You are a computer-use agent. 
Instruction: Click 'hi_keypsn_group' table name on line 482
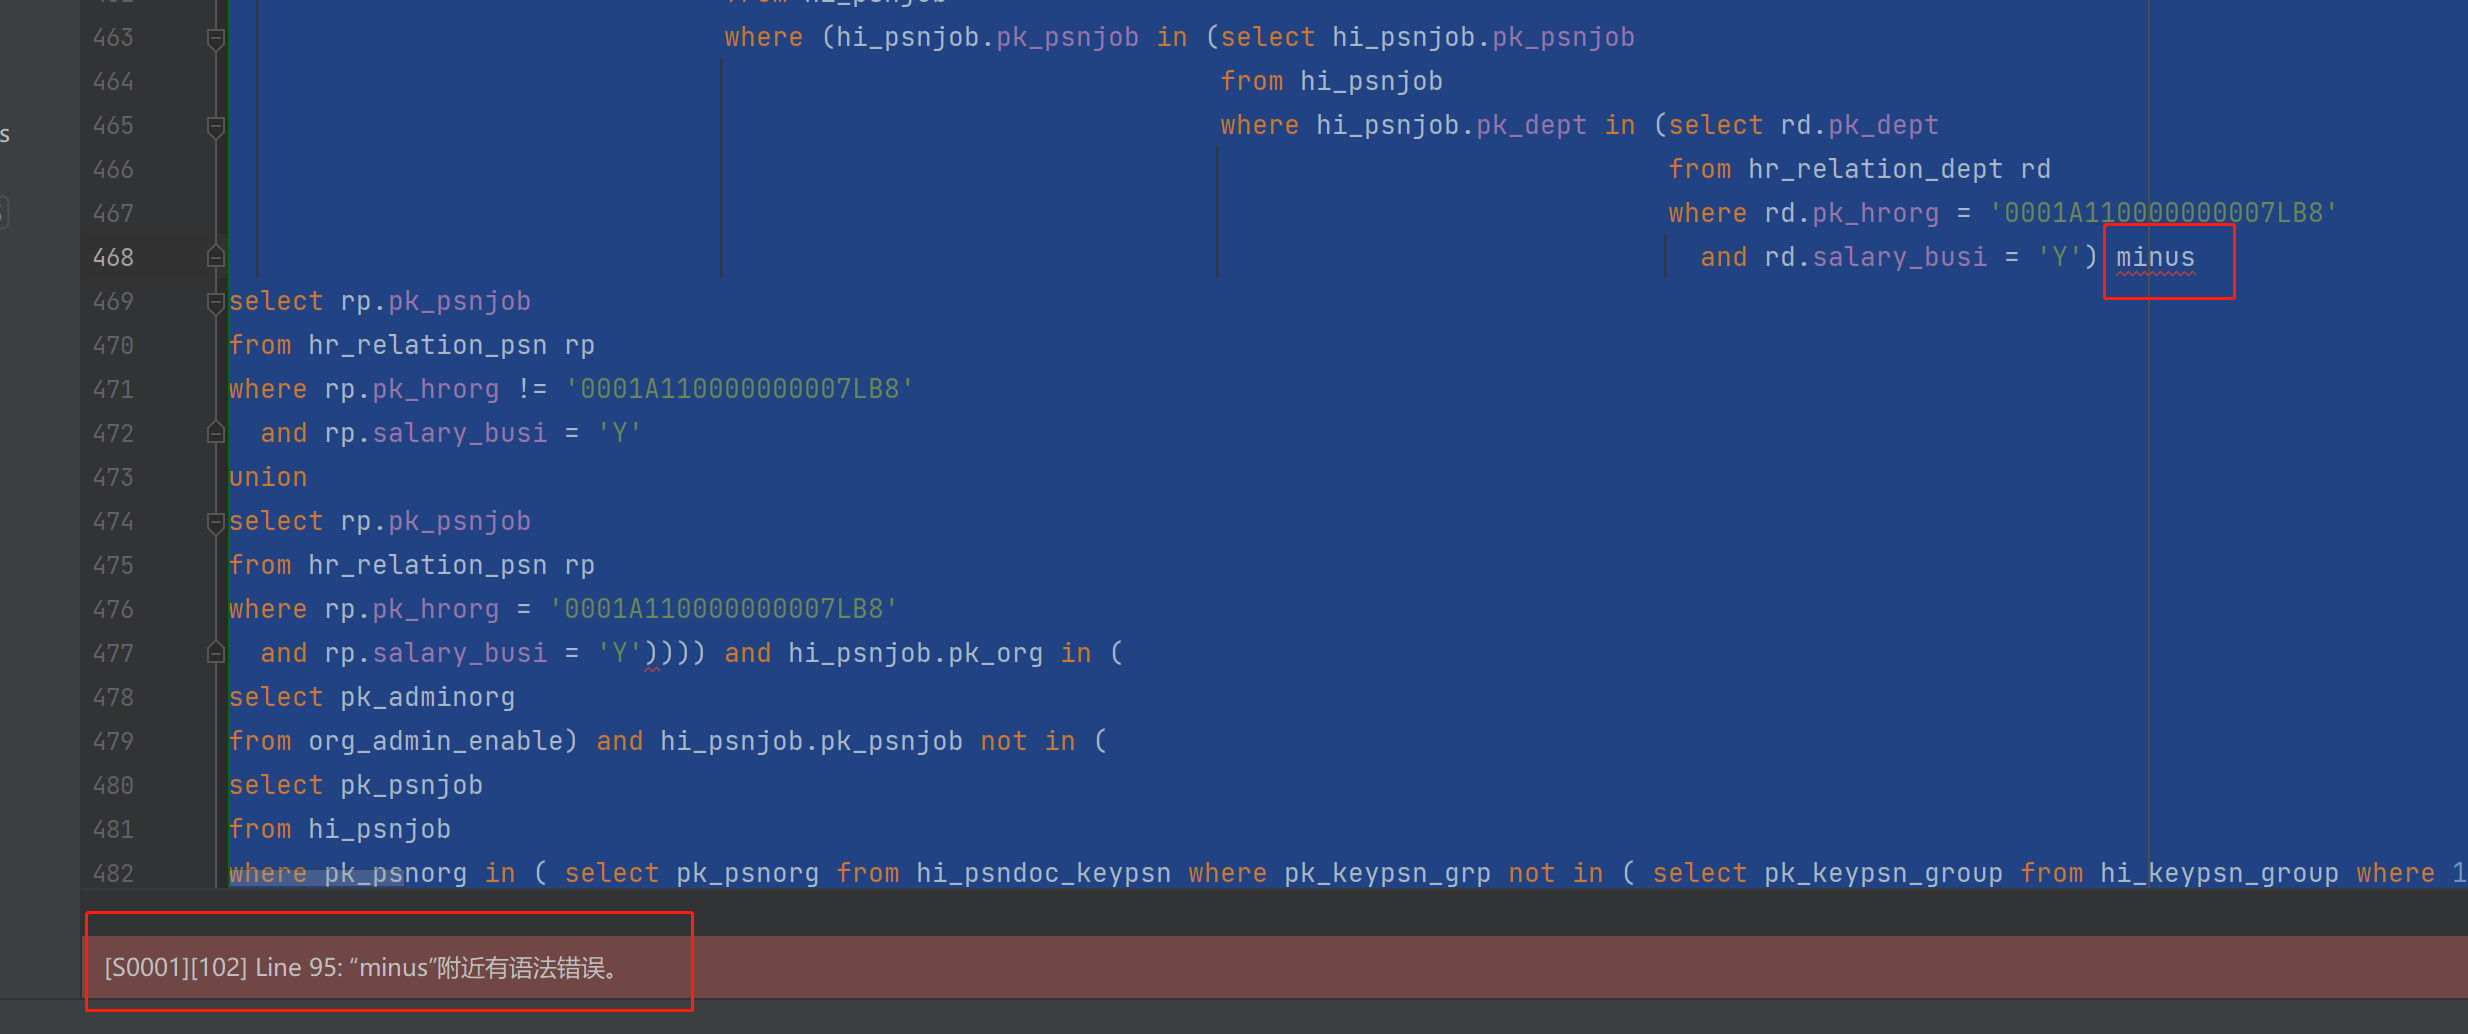[x=2219, y=873]
